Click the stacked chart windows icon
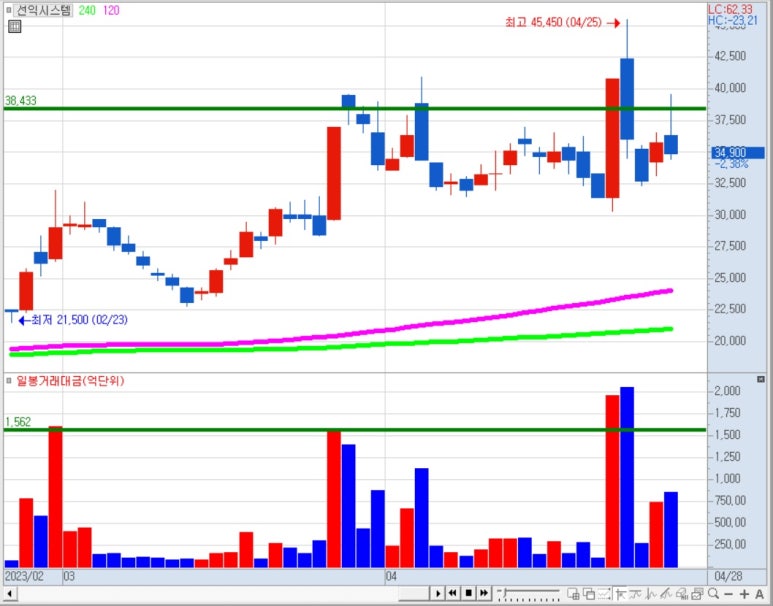The width and height of the screenshot is (773, 606). (697, 594)
